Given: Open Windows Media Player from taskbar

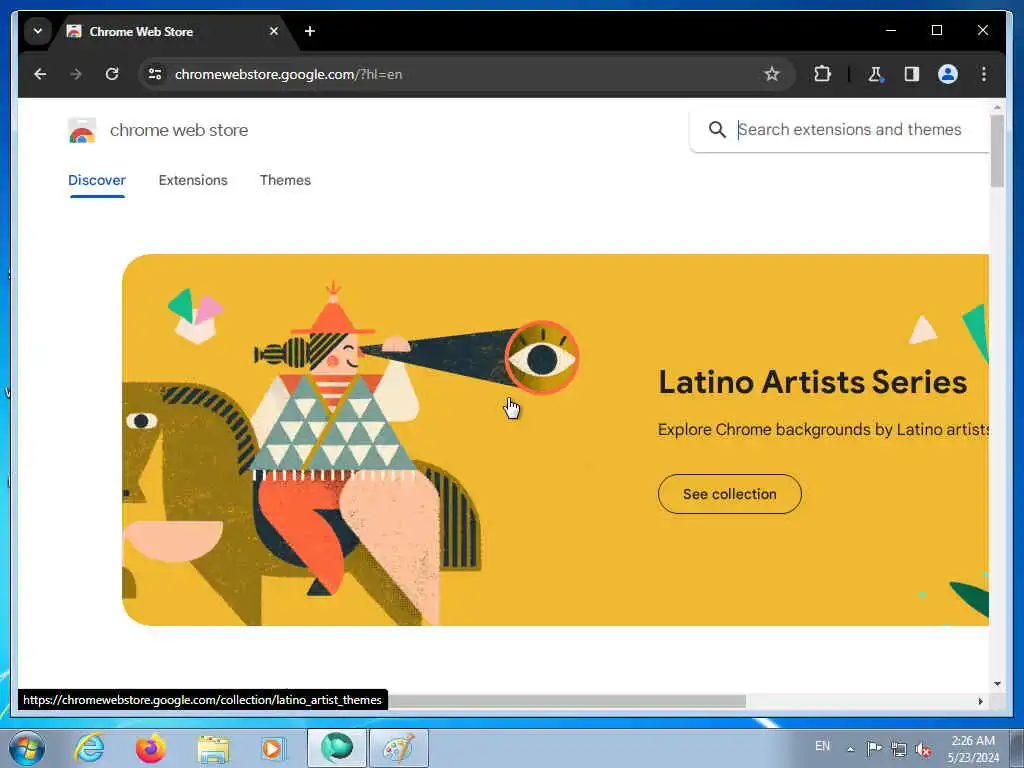Looking at the screenshot, I should pos(274,748).
